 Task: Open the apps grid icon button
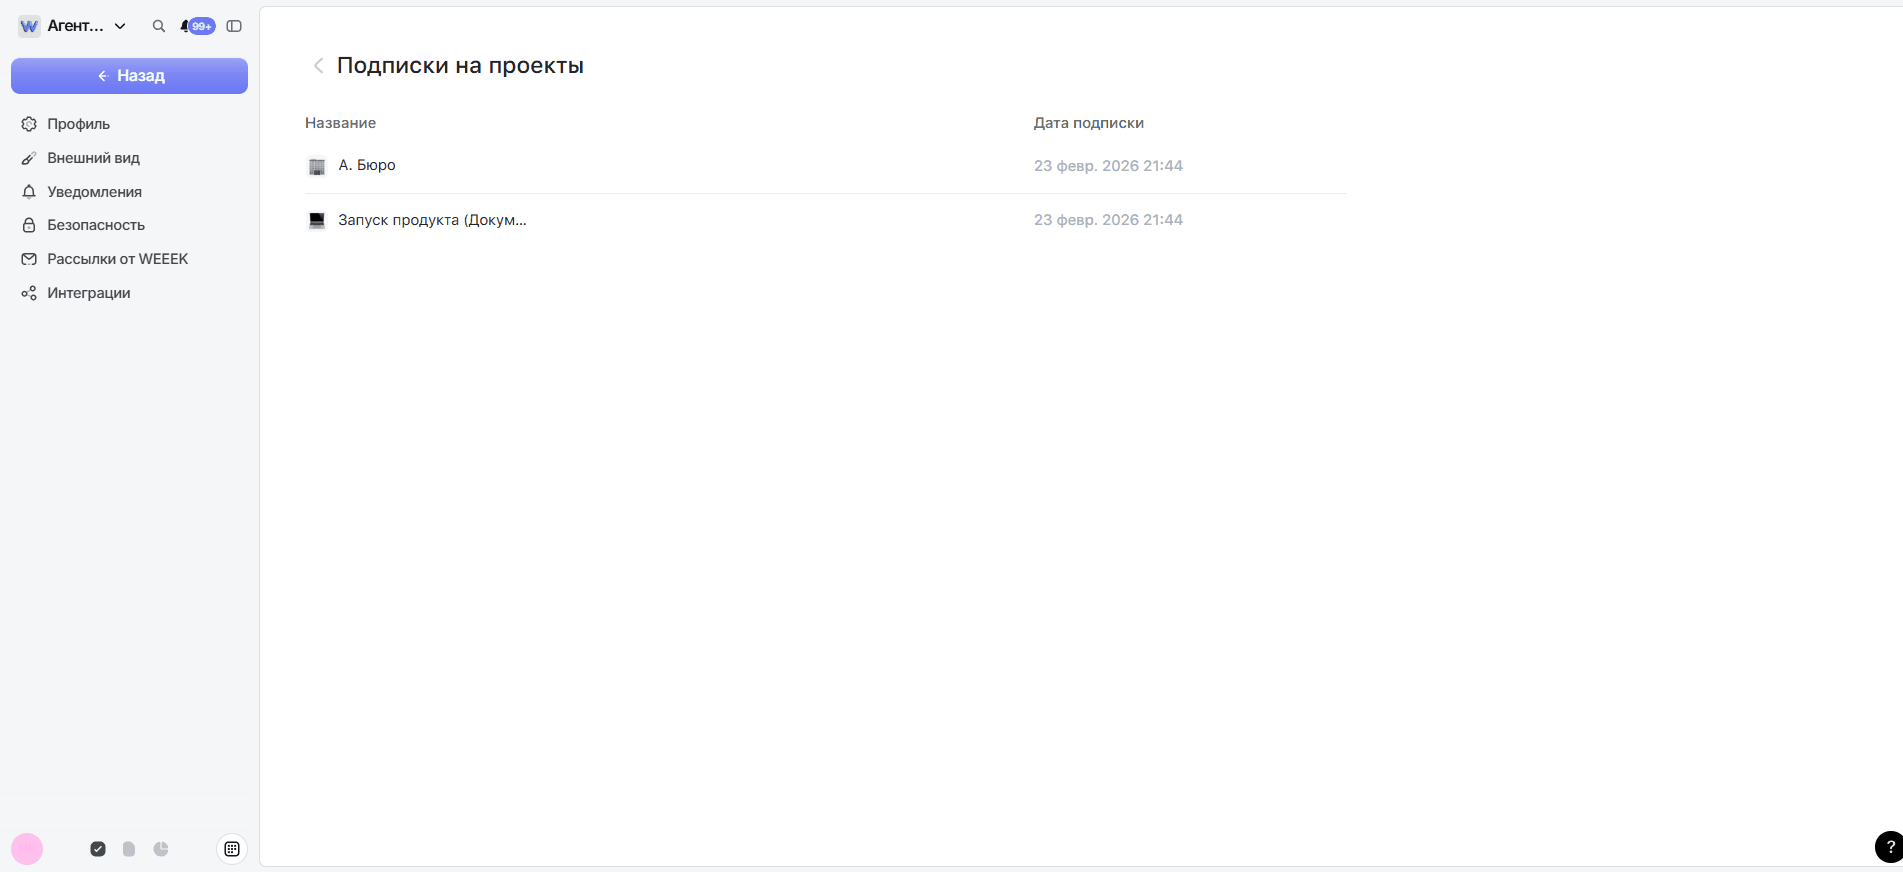[x=232, y=849]
